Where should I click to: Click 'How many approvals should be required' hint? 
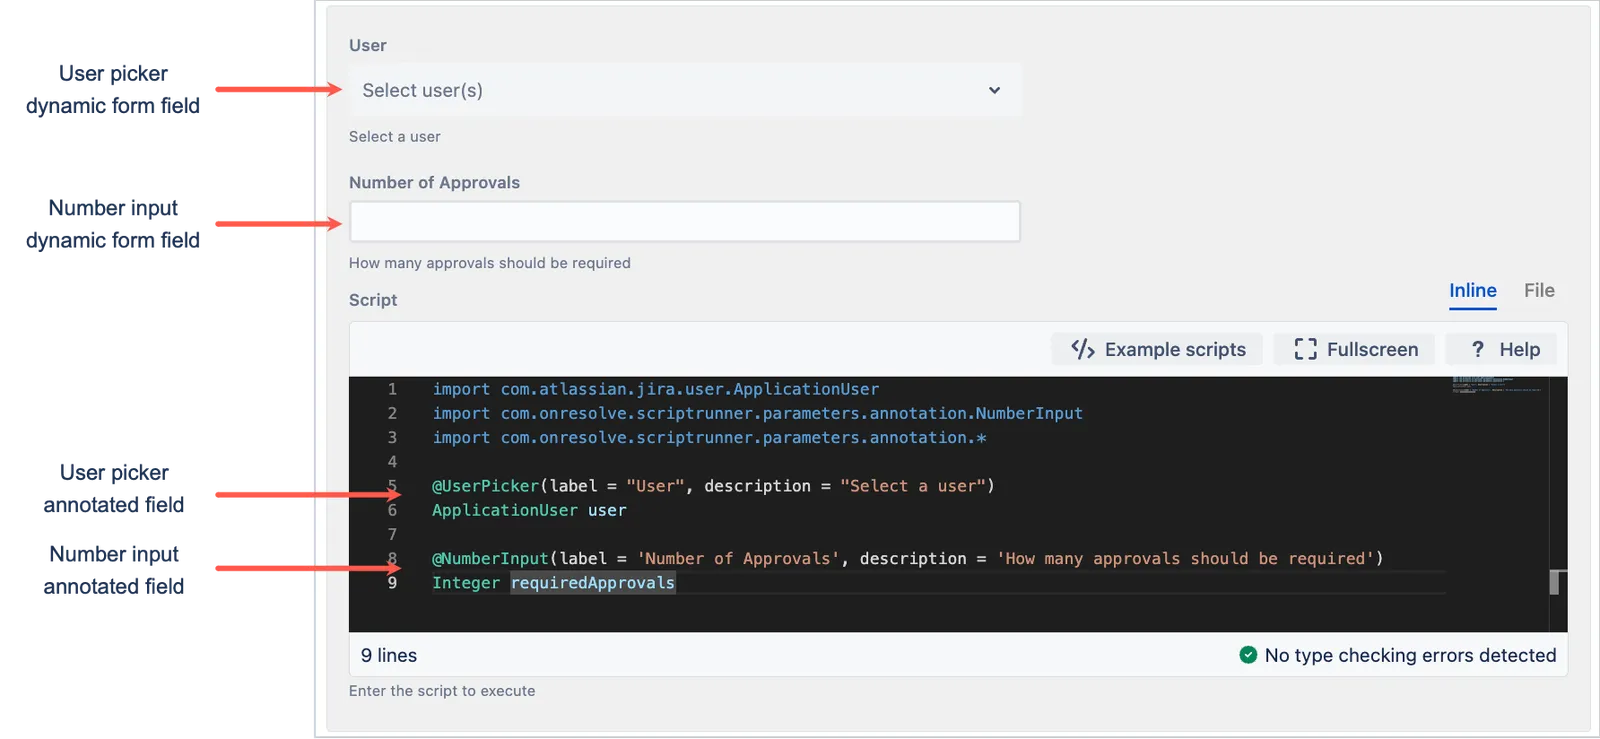point(490,263)
